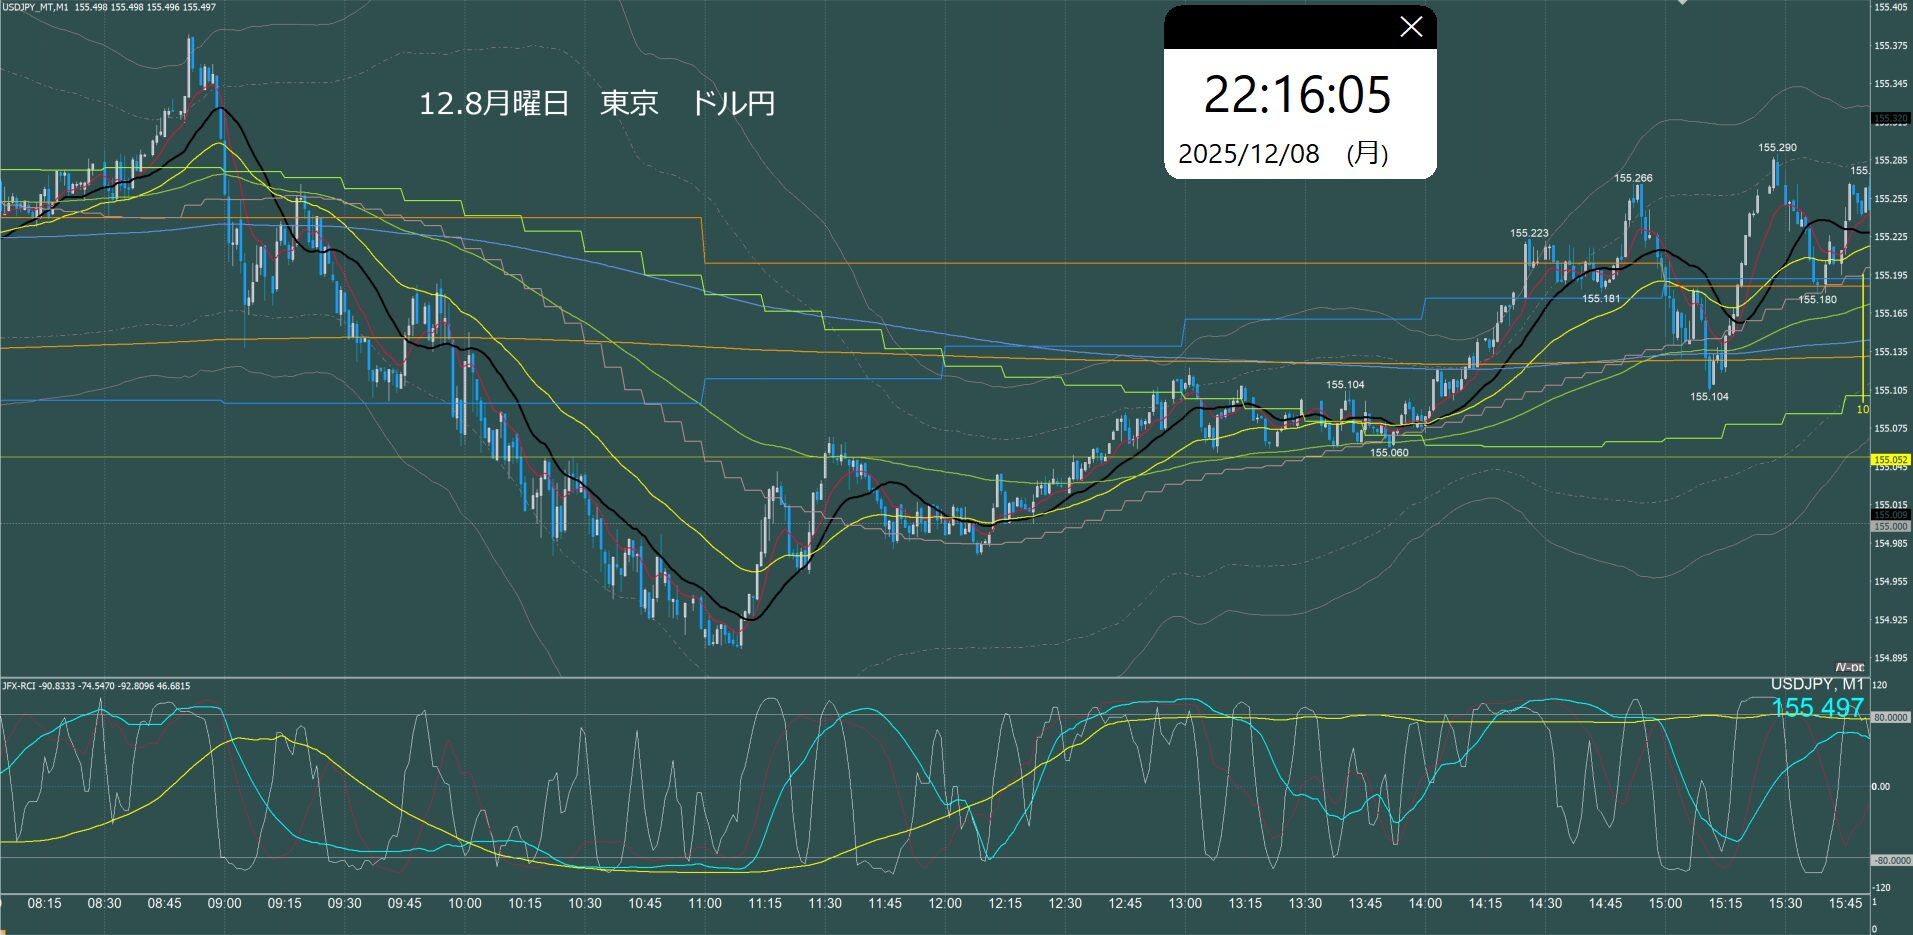Click the -80.0000 RCI level label
Screen dimensions: 1913x935
(x=1890, y=860)
